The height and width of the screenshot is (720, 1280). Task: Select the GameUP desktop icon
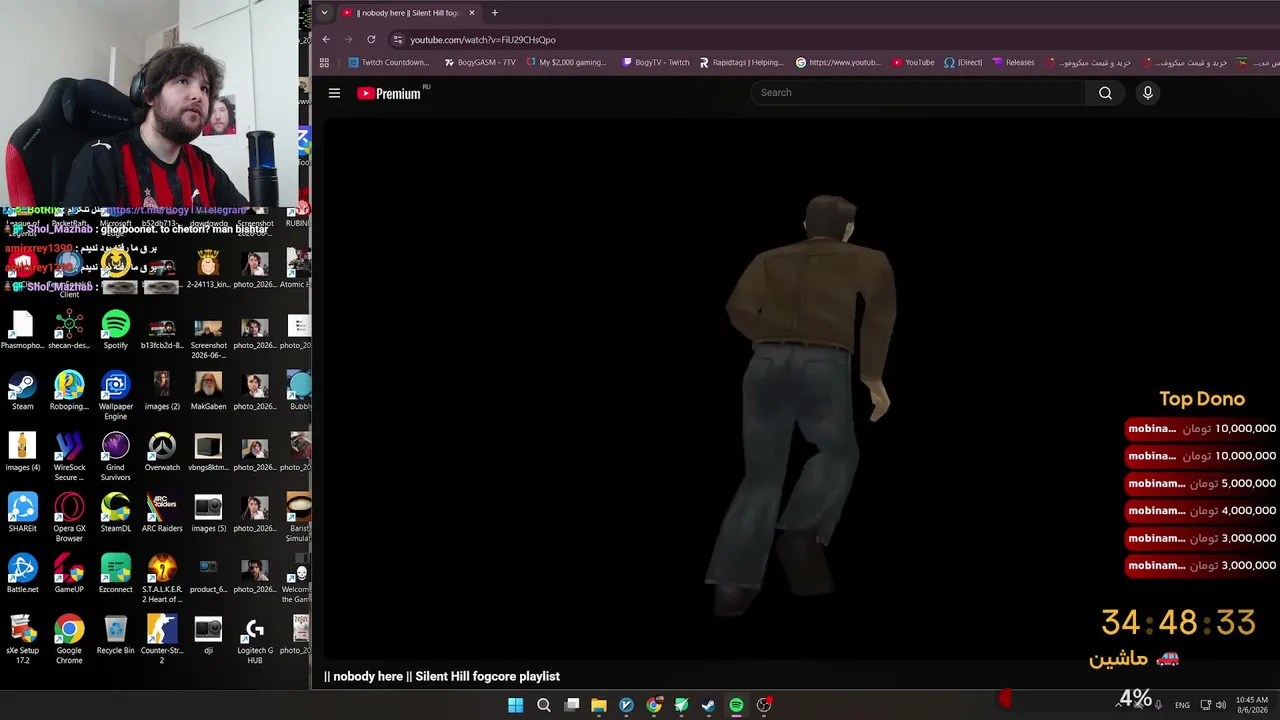tap(69, 575)
